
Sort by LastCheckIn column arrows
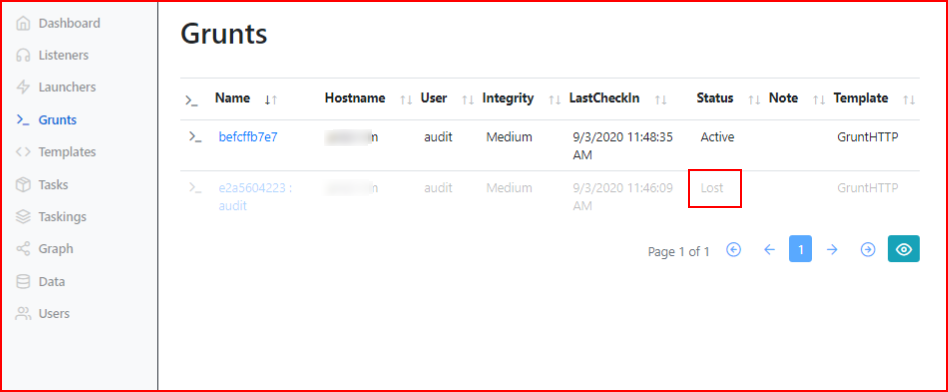pos(660,100)
